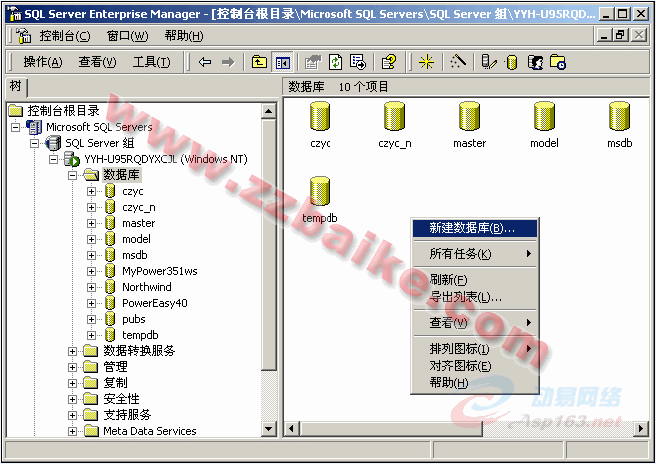Viewport: 656px width, 464px height.
Task: Expand the Northwind database tree node
Action: tap(91, 287)
